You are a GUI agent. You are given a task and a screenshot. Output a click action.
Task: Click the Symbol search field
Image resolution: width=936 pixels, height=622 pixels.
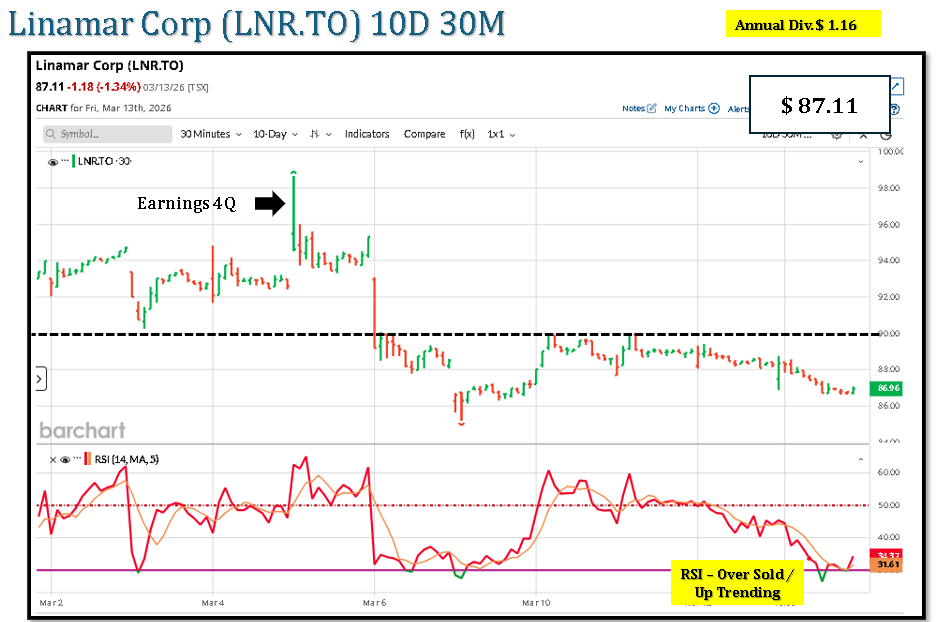click(105, 134)
